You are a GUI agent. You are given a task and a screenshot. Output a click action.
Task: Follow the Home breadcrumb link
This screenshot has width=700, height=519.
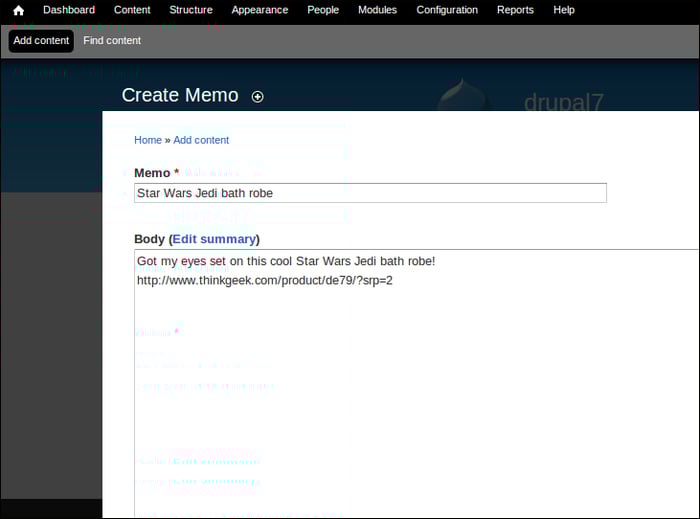point(148,140)
